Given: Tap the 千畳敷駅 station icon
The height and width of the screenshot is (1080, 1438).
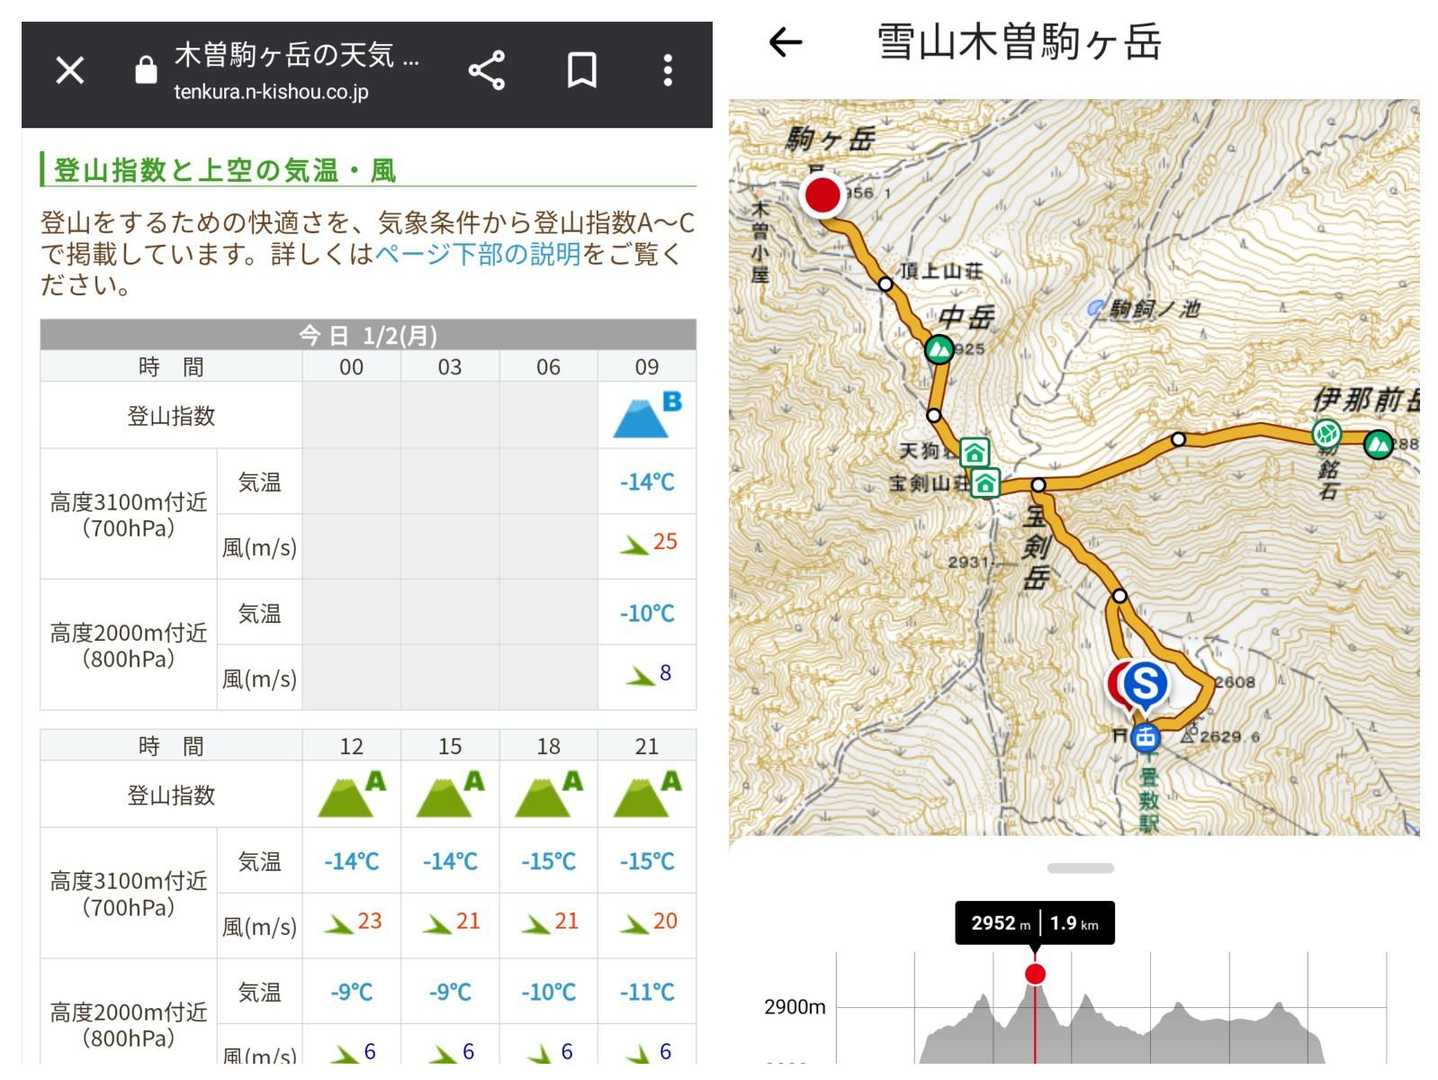Looking at the screenshot, I should point(1145,738).
